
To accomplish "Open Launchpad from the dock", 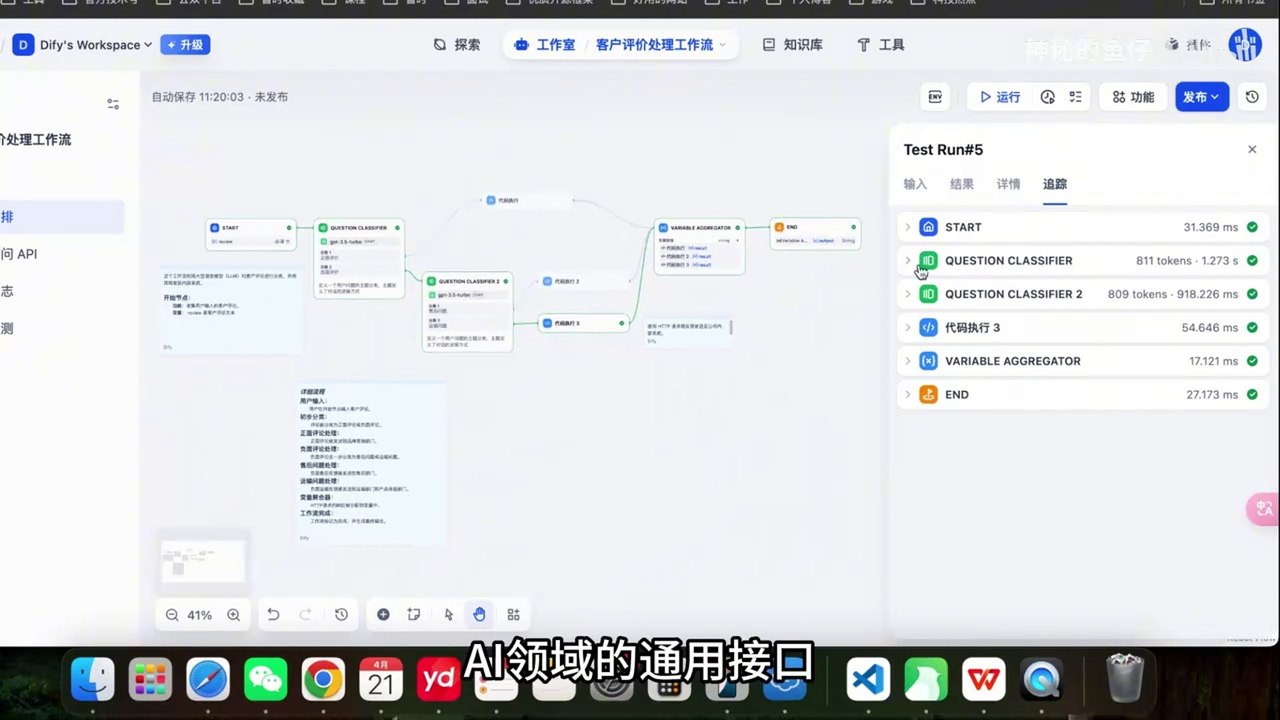I will pos(151,680).
